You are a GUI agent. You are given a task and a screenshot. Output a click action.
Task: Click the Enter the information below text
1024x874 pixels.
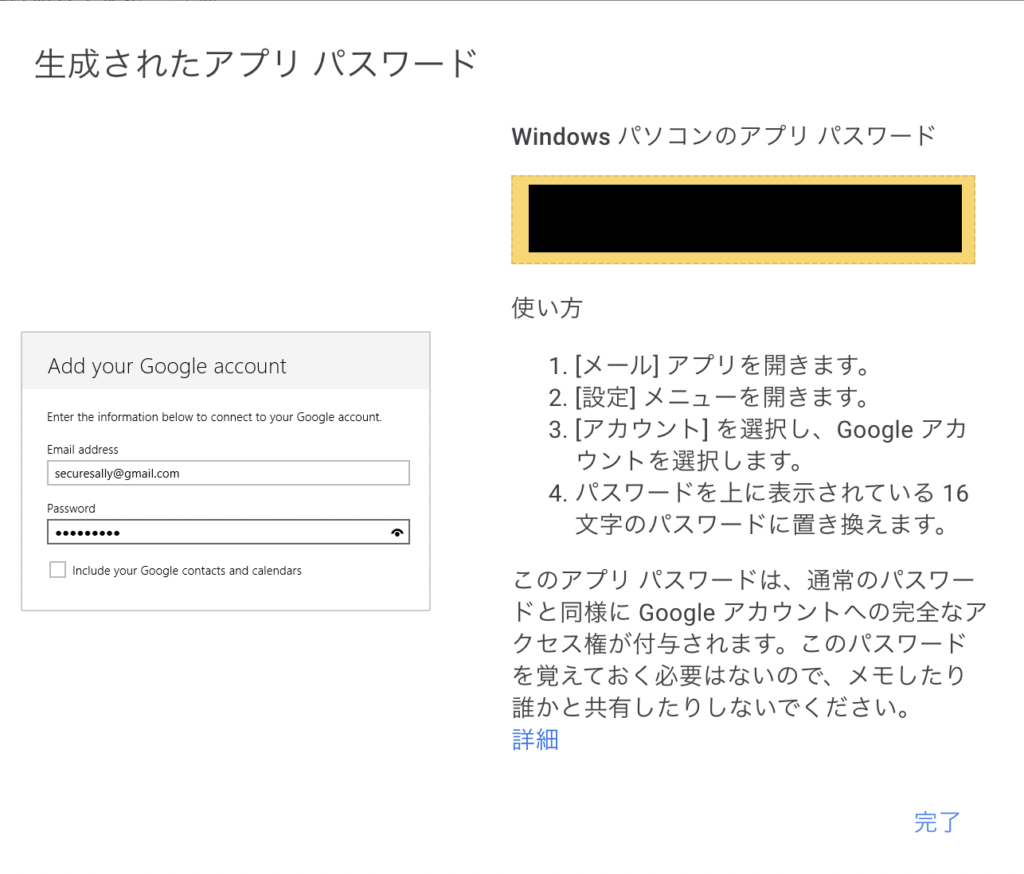tap(214, 417)
